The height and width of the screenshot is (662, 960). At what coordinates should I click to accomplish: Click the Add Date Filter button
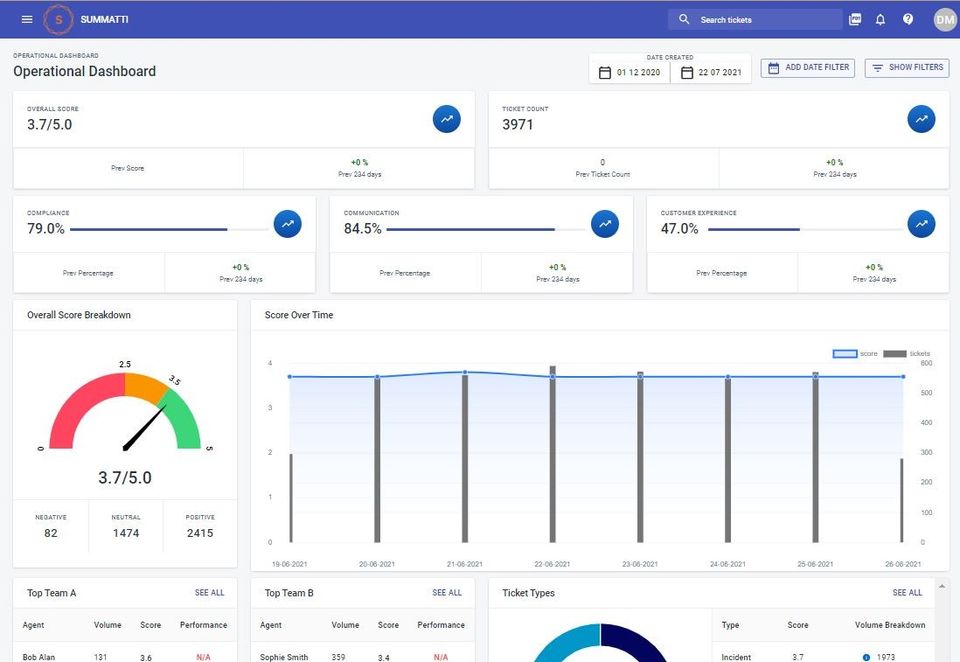tap(808, 67)
